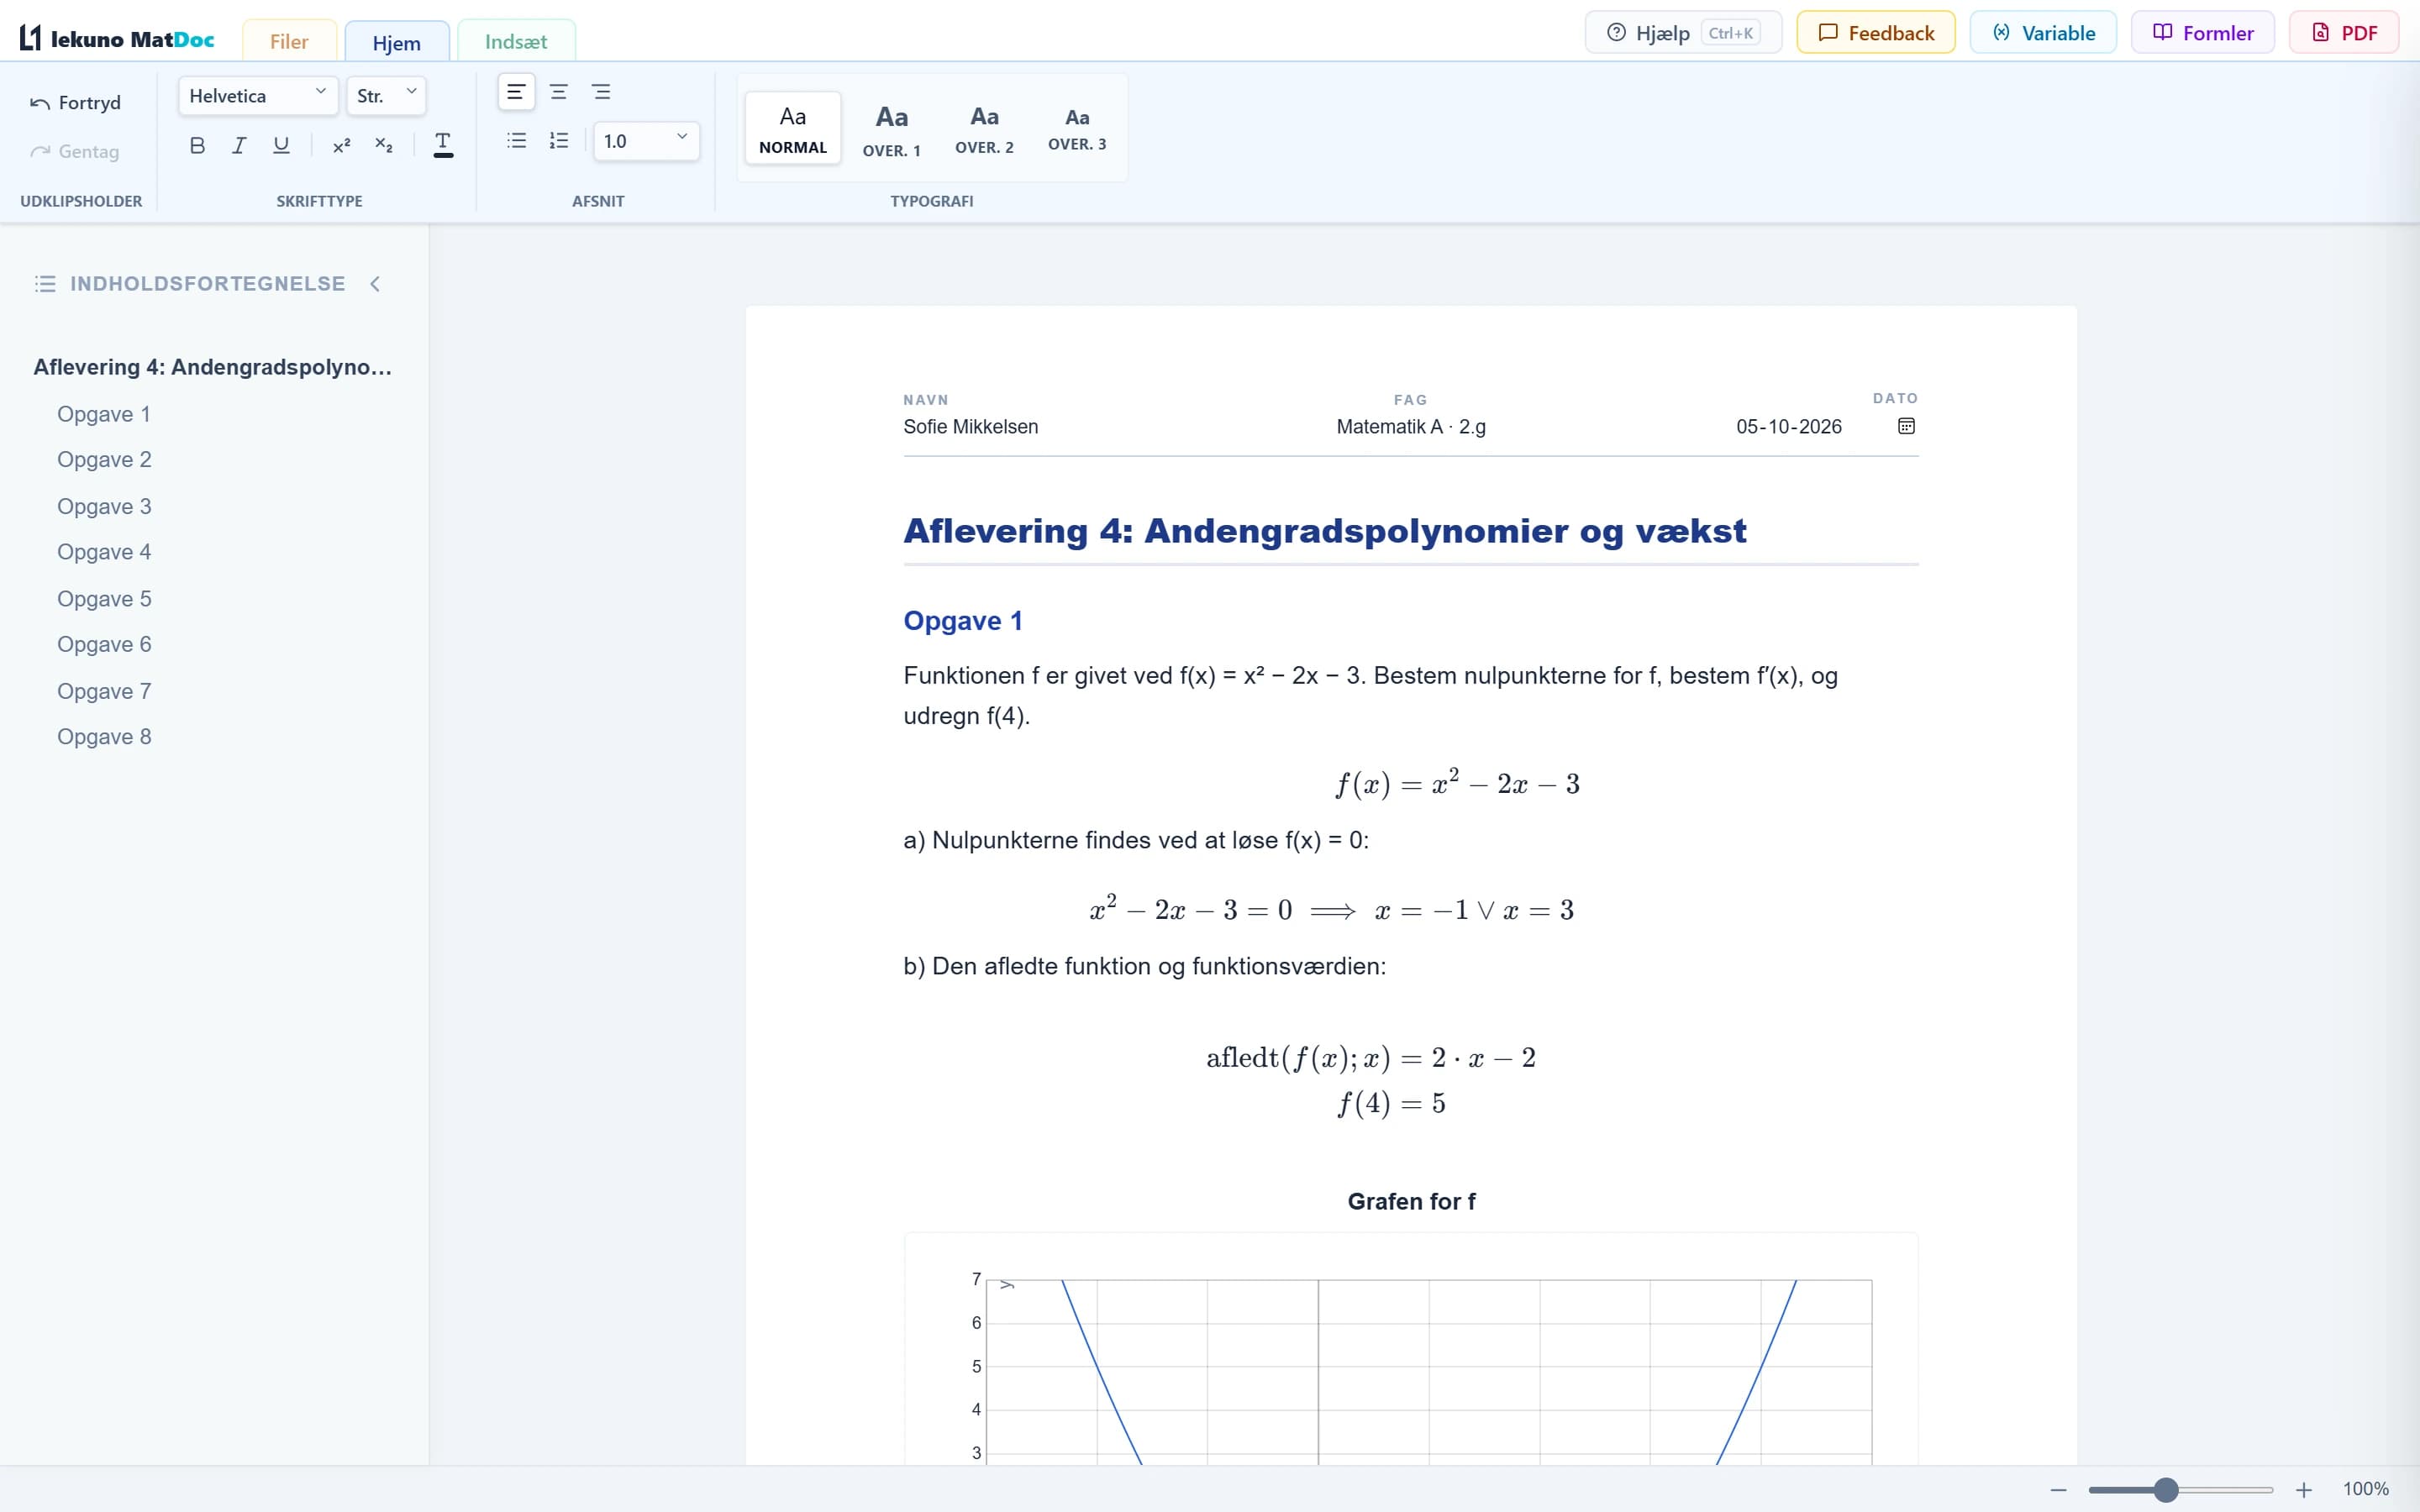The image size is (2420, 1512).
Task: Open the Str. font size dropdown
Action: 386,96
